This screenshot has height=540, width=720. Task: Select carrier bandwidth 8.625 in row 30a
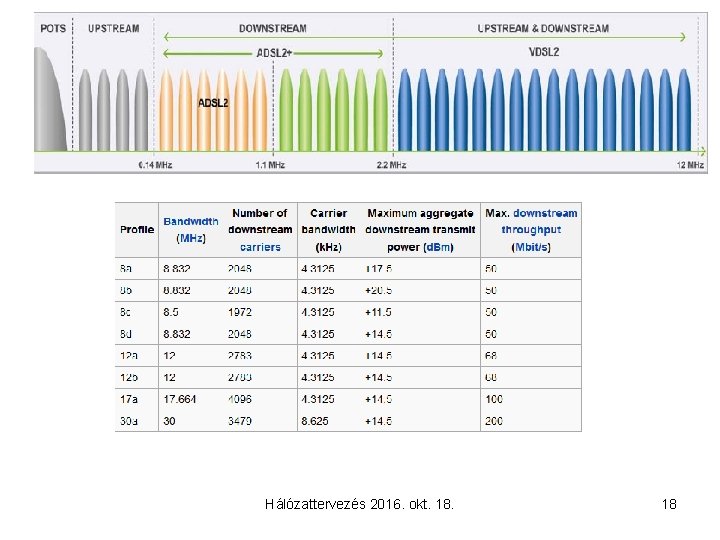tap(315, 421)
